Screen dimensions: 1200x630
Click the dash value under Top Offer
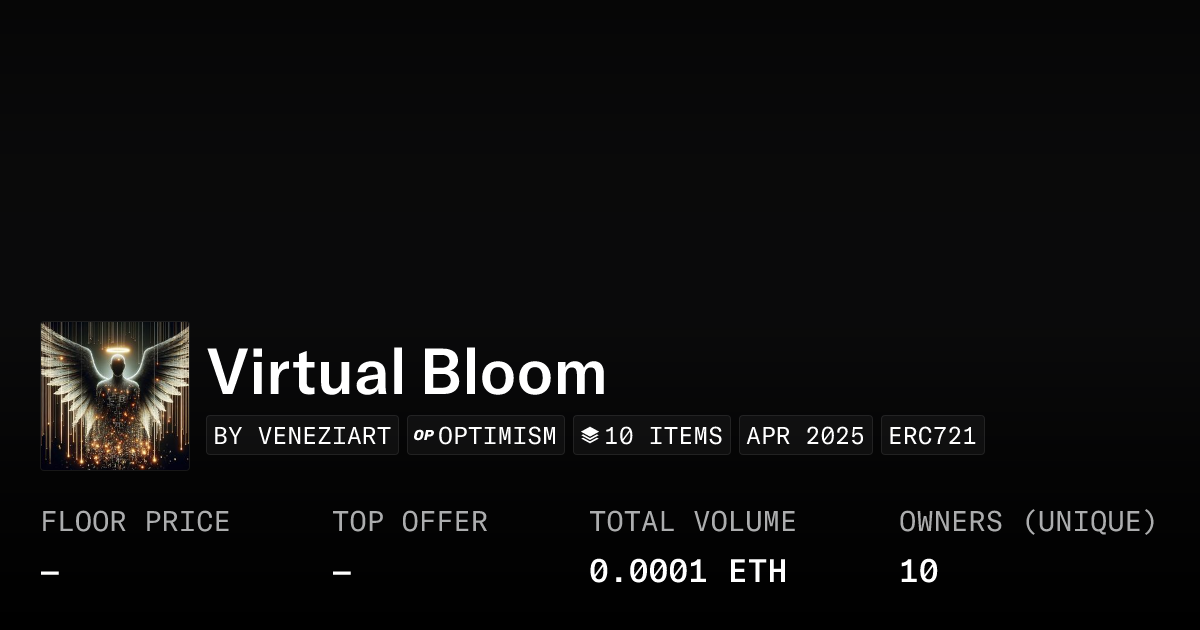pyautogui.click(x=342, y=573)
